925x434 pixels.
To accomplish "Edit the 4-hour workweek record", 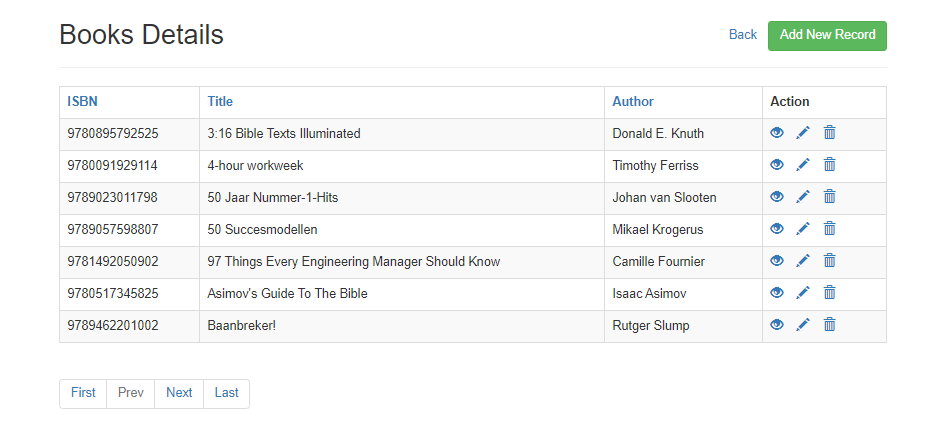I will click(x=803, y=165).
